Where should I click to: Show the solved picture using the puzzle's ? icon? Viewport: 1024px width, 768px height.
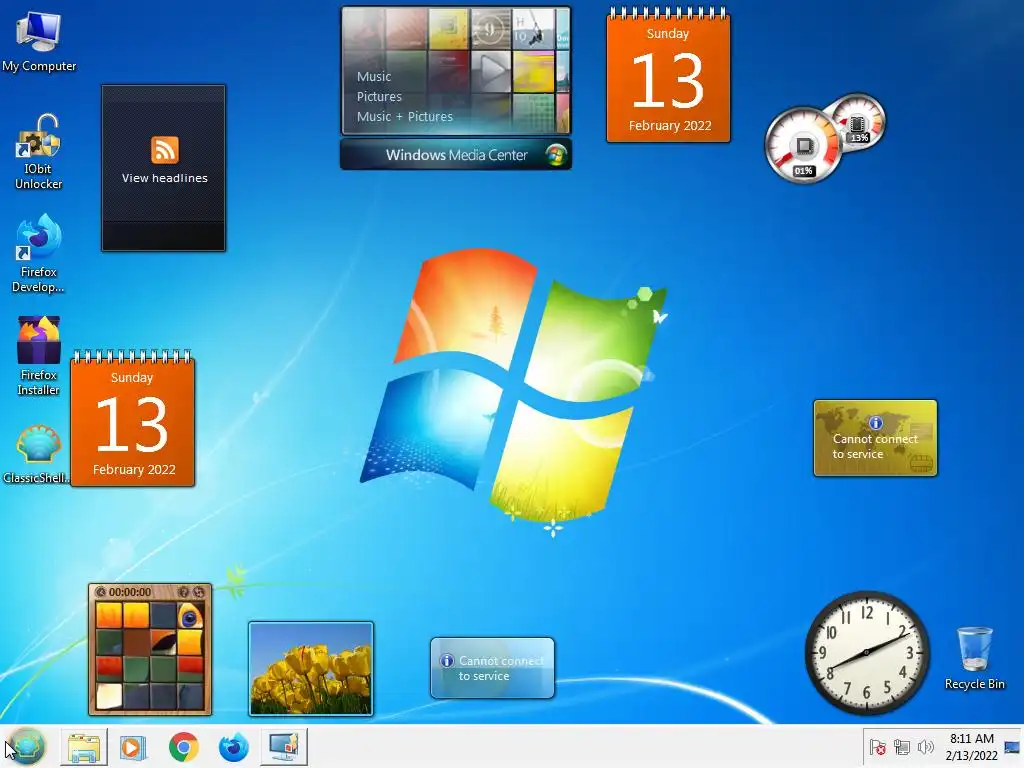click(x=184, y=592)
